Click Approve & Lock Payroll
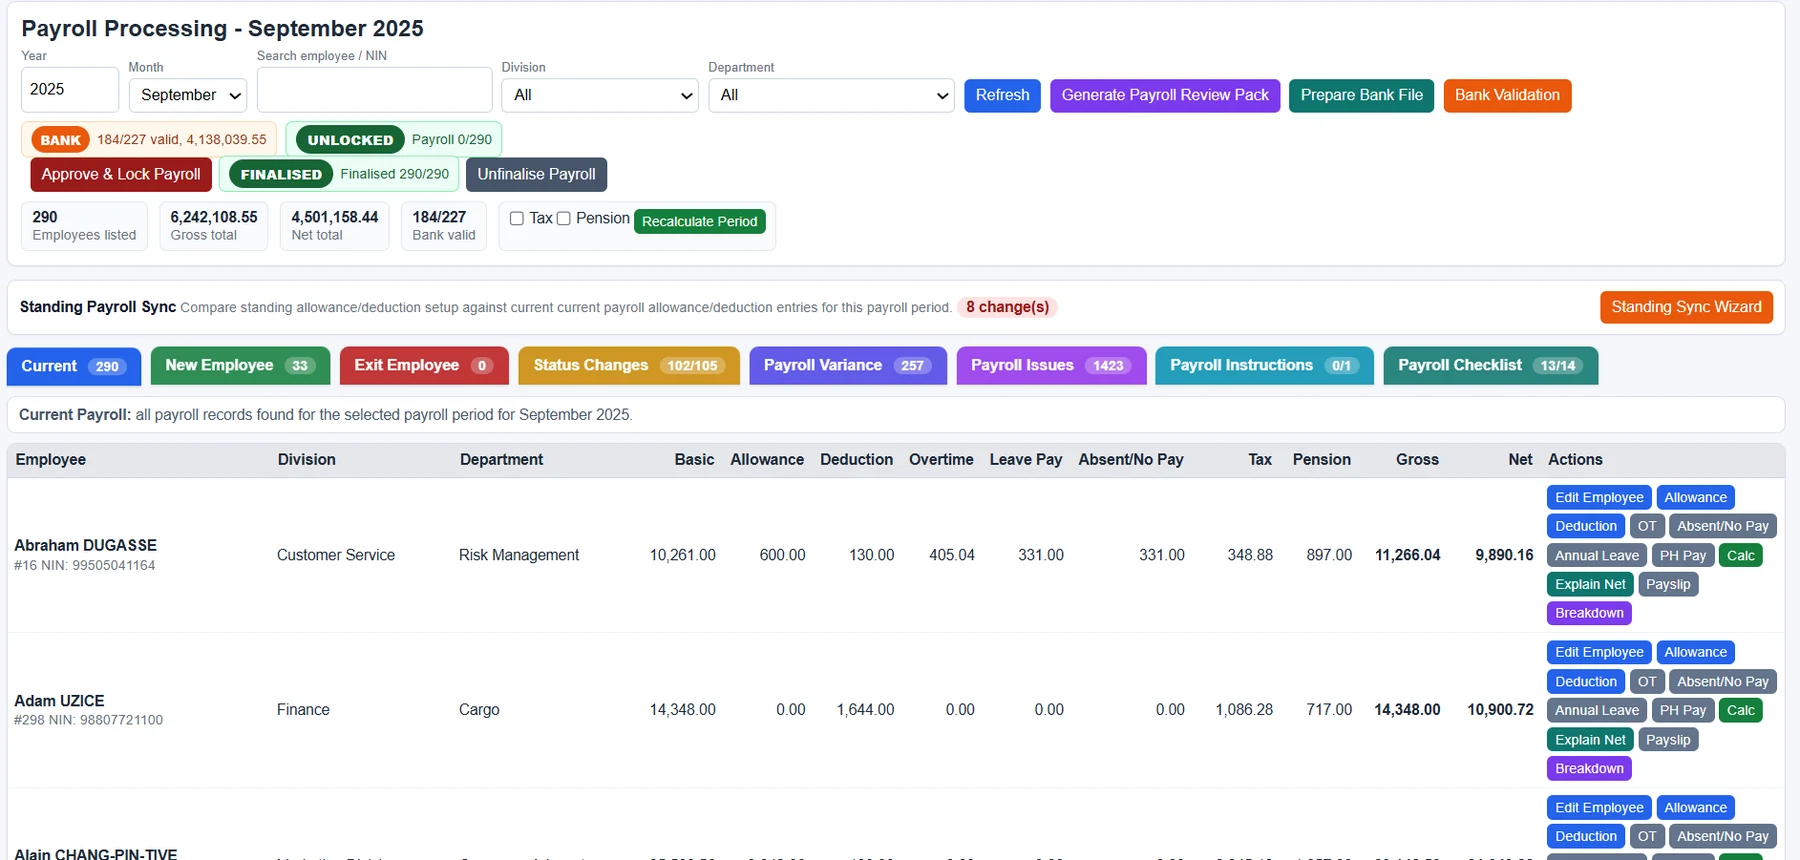The width and height of the screenshot is (1800, 860). [121, 174]
